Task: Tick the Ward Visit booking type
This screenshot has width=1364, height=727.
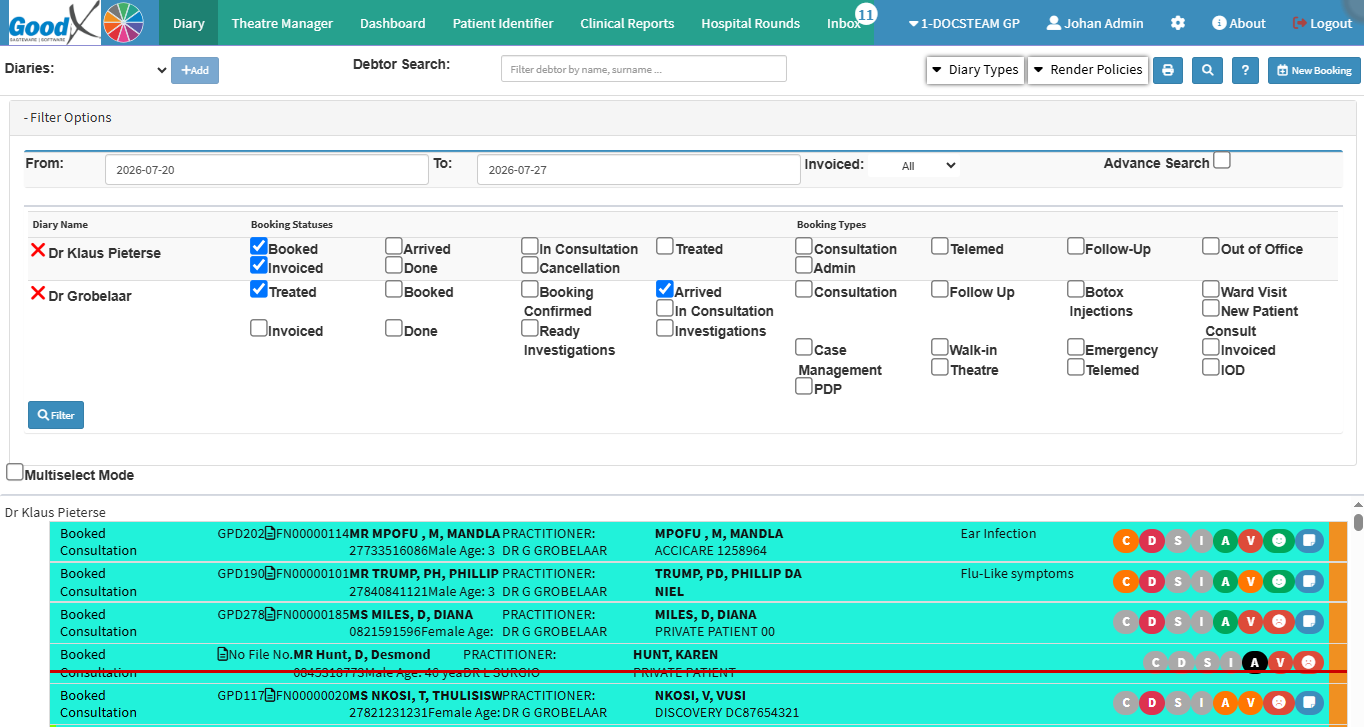Action: coord(1211,289)
